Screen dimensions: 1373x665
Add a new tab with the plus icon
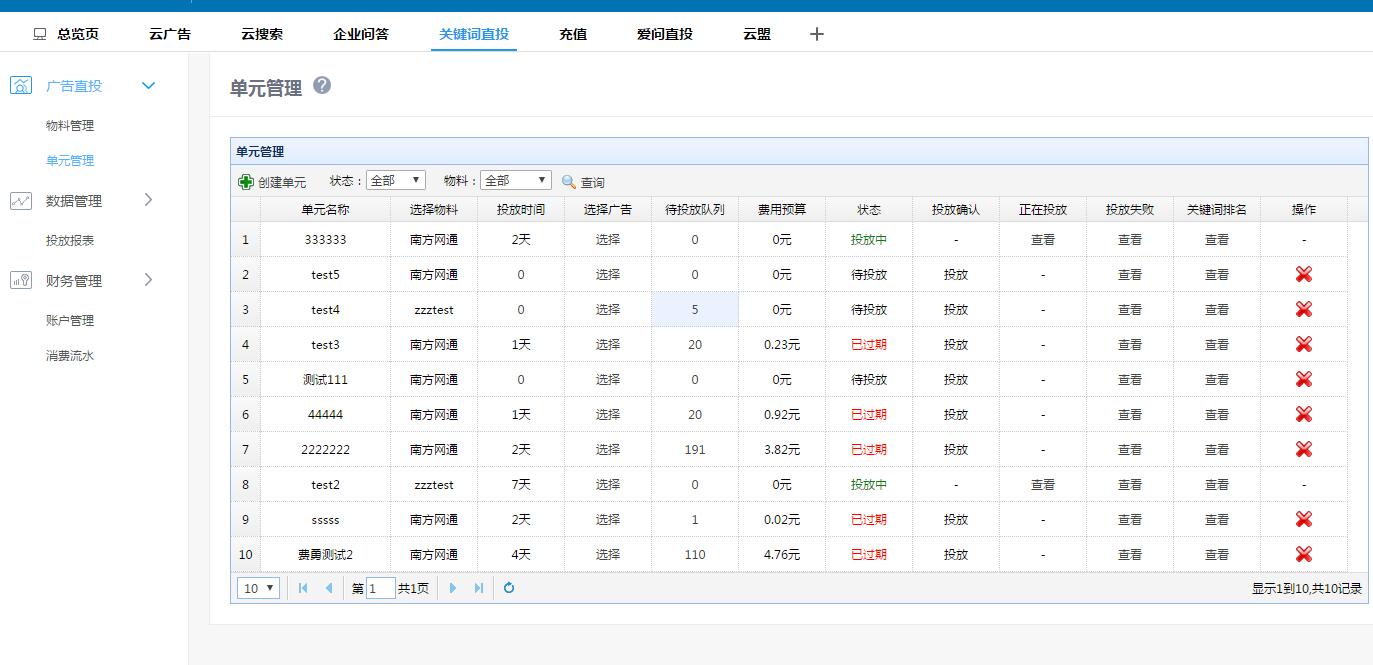coord(817,34)
